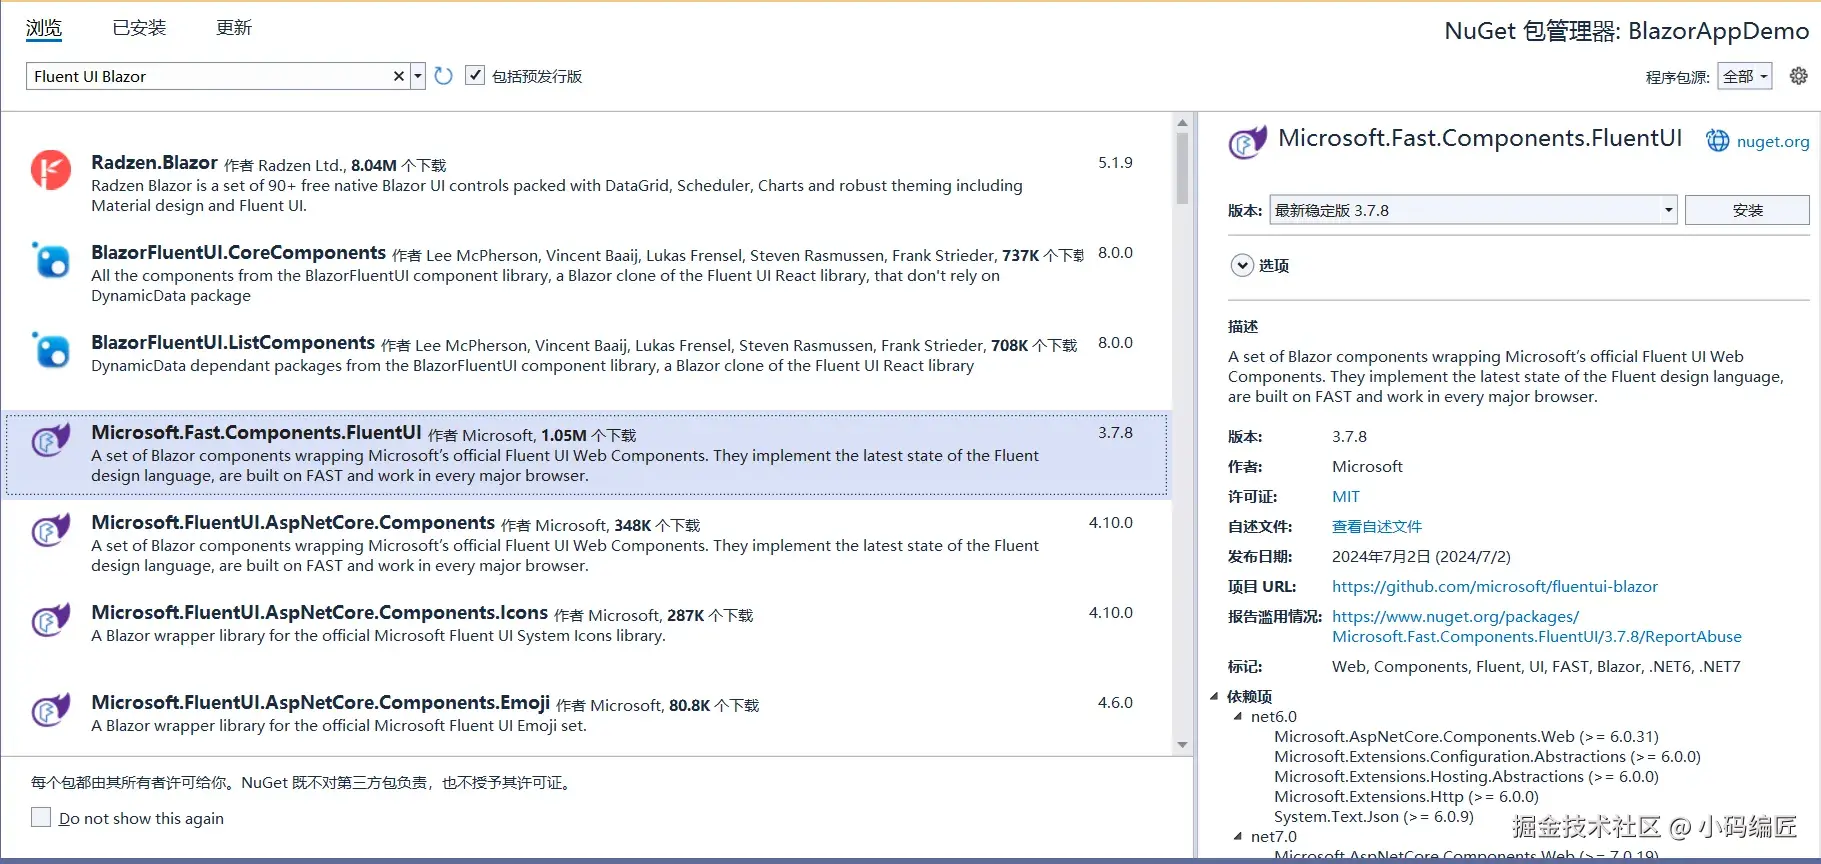Screen dimensions: 1821x864
Task: Open the nuget.org link
Action: pyautogui.click(x=1773, y=142)
